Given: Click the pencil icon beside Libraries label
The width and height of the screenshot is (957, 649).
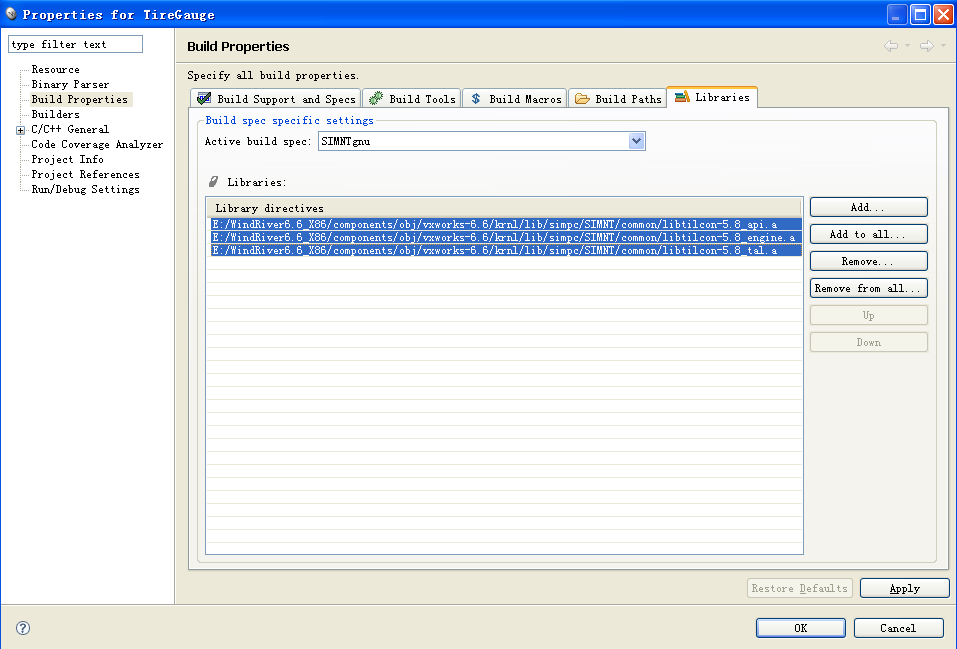Looking at the screenshot, I should [x=214, y=181].
